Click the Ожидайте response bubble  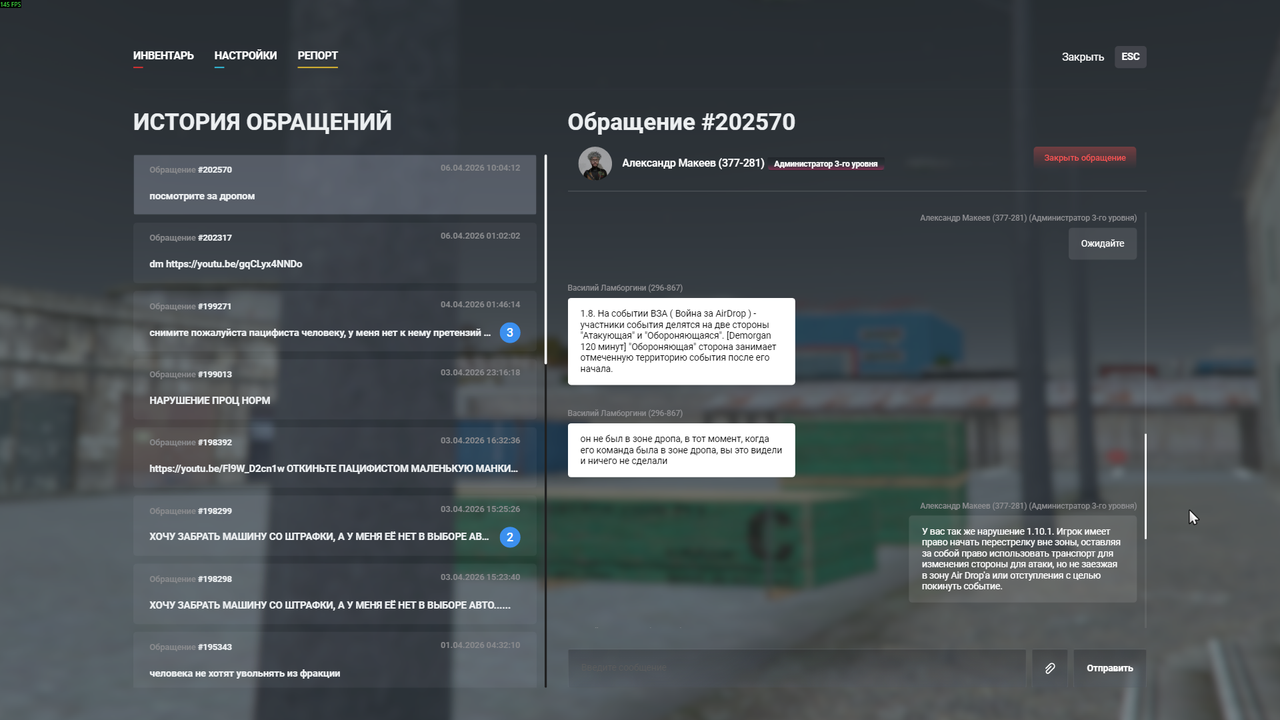(x=1101, y=243)
